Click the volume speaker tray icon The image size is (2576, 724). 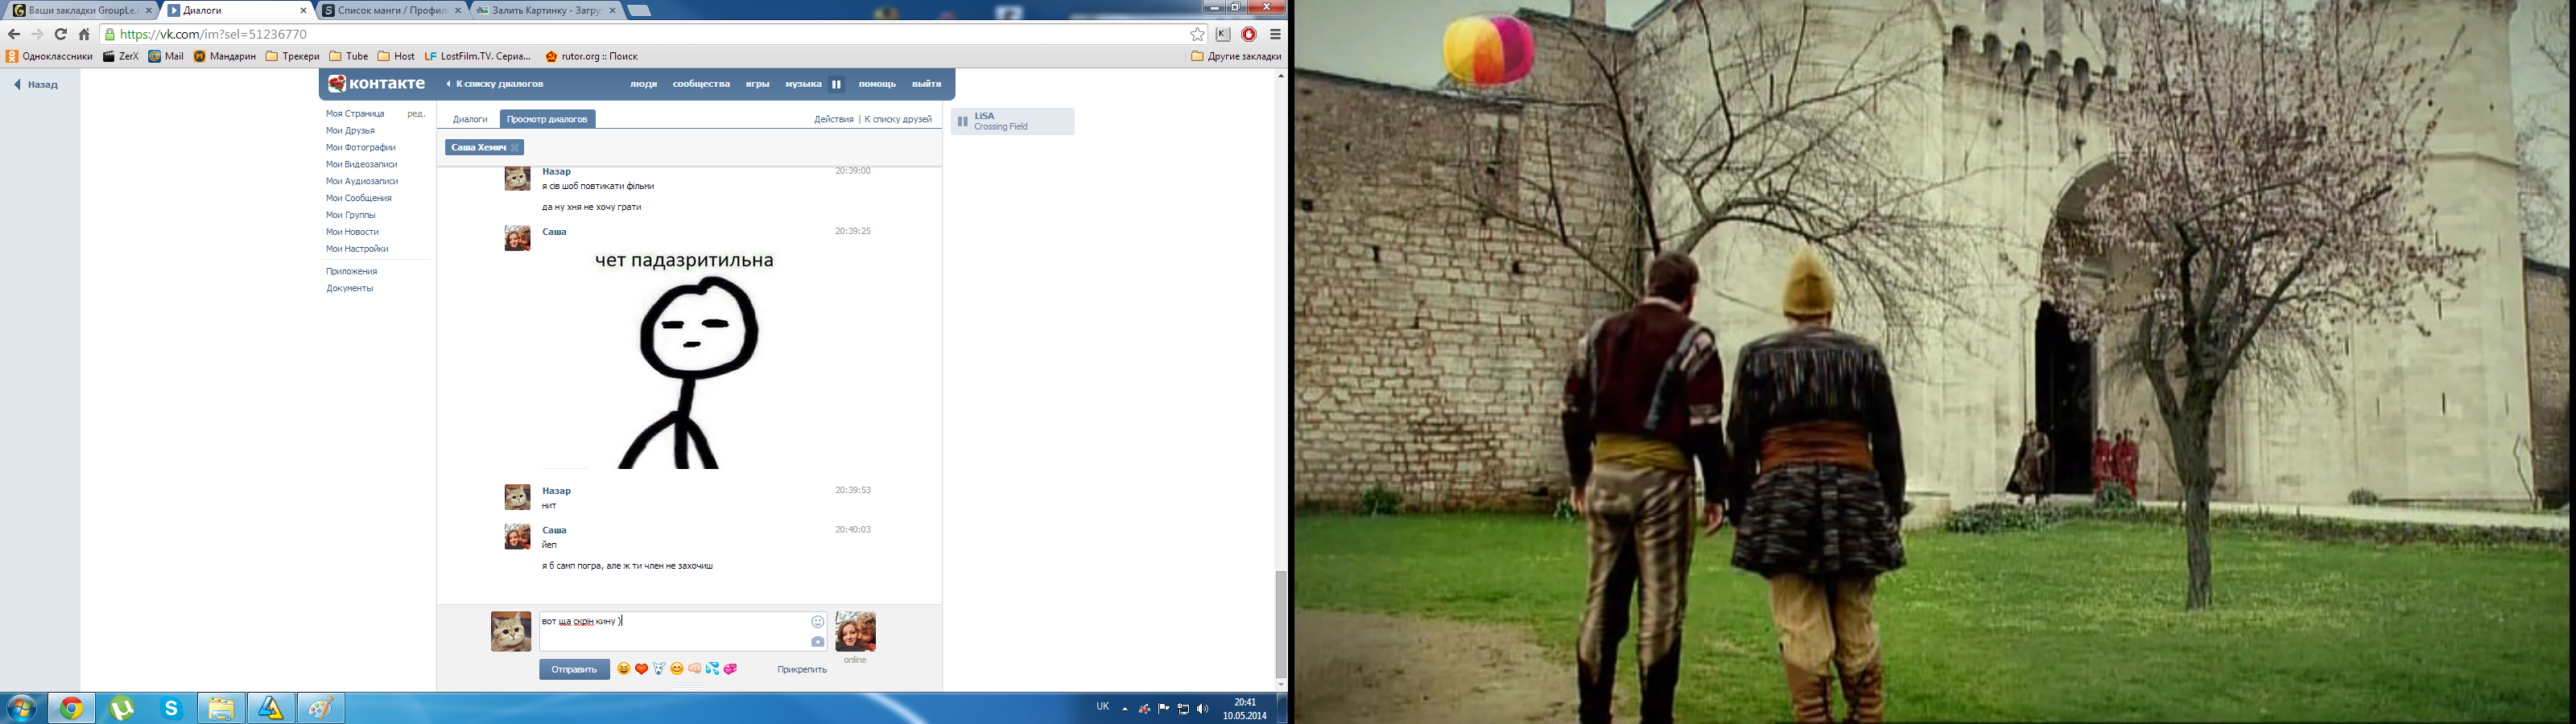pyautogui.click(x=1201, y=709)
